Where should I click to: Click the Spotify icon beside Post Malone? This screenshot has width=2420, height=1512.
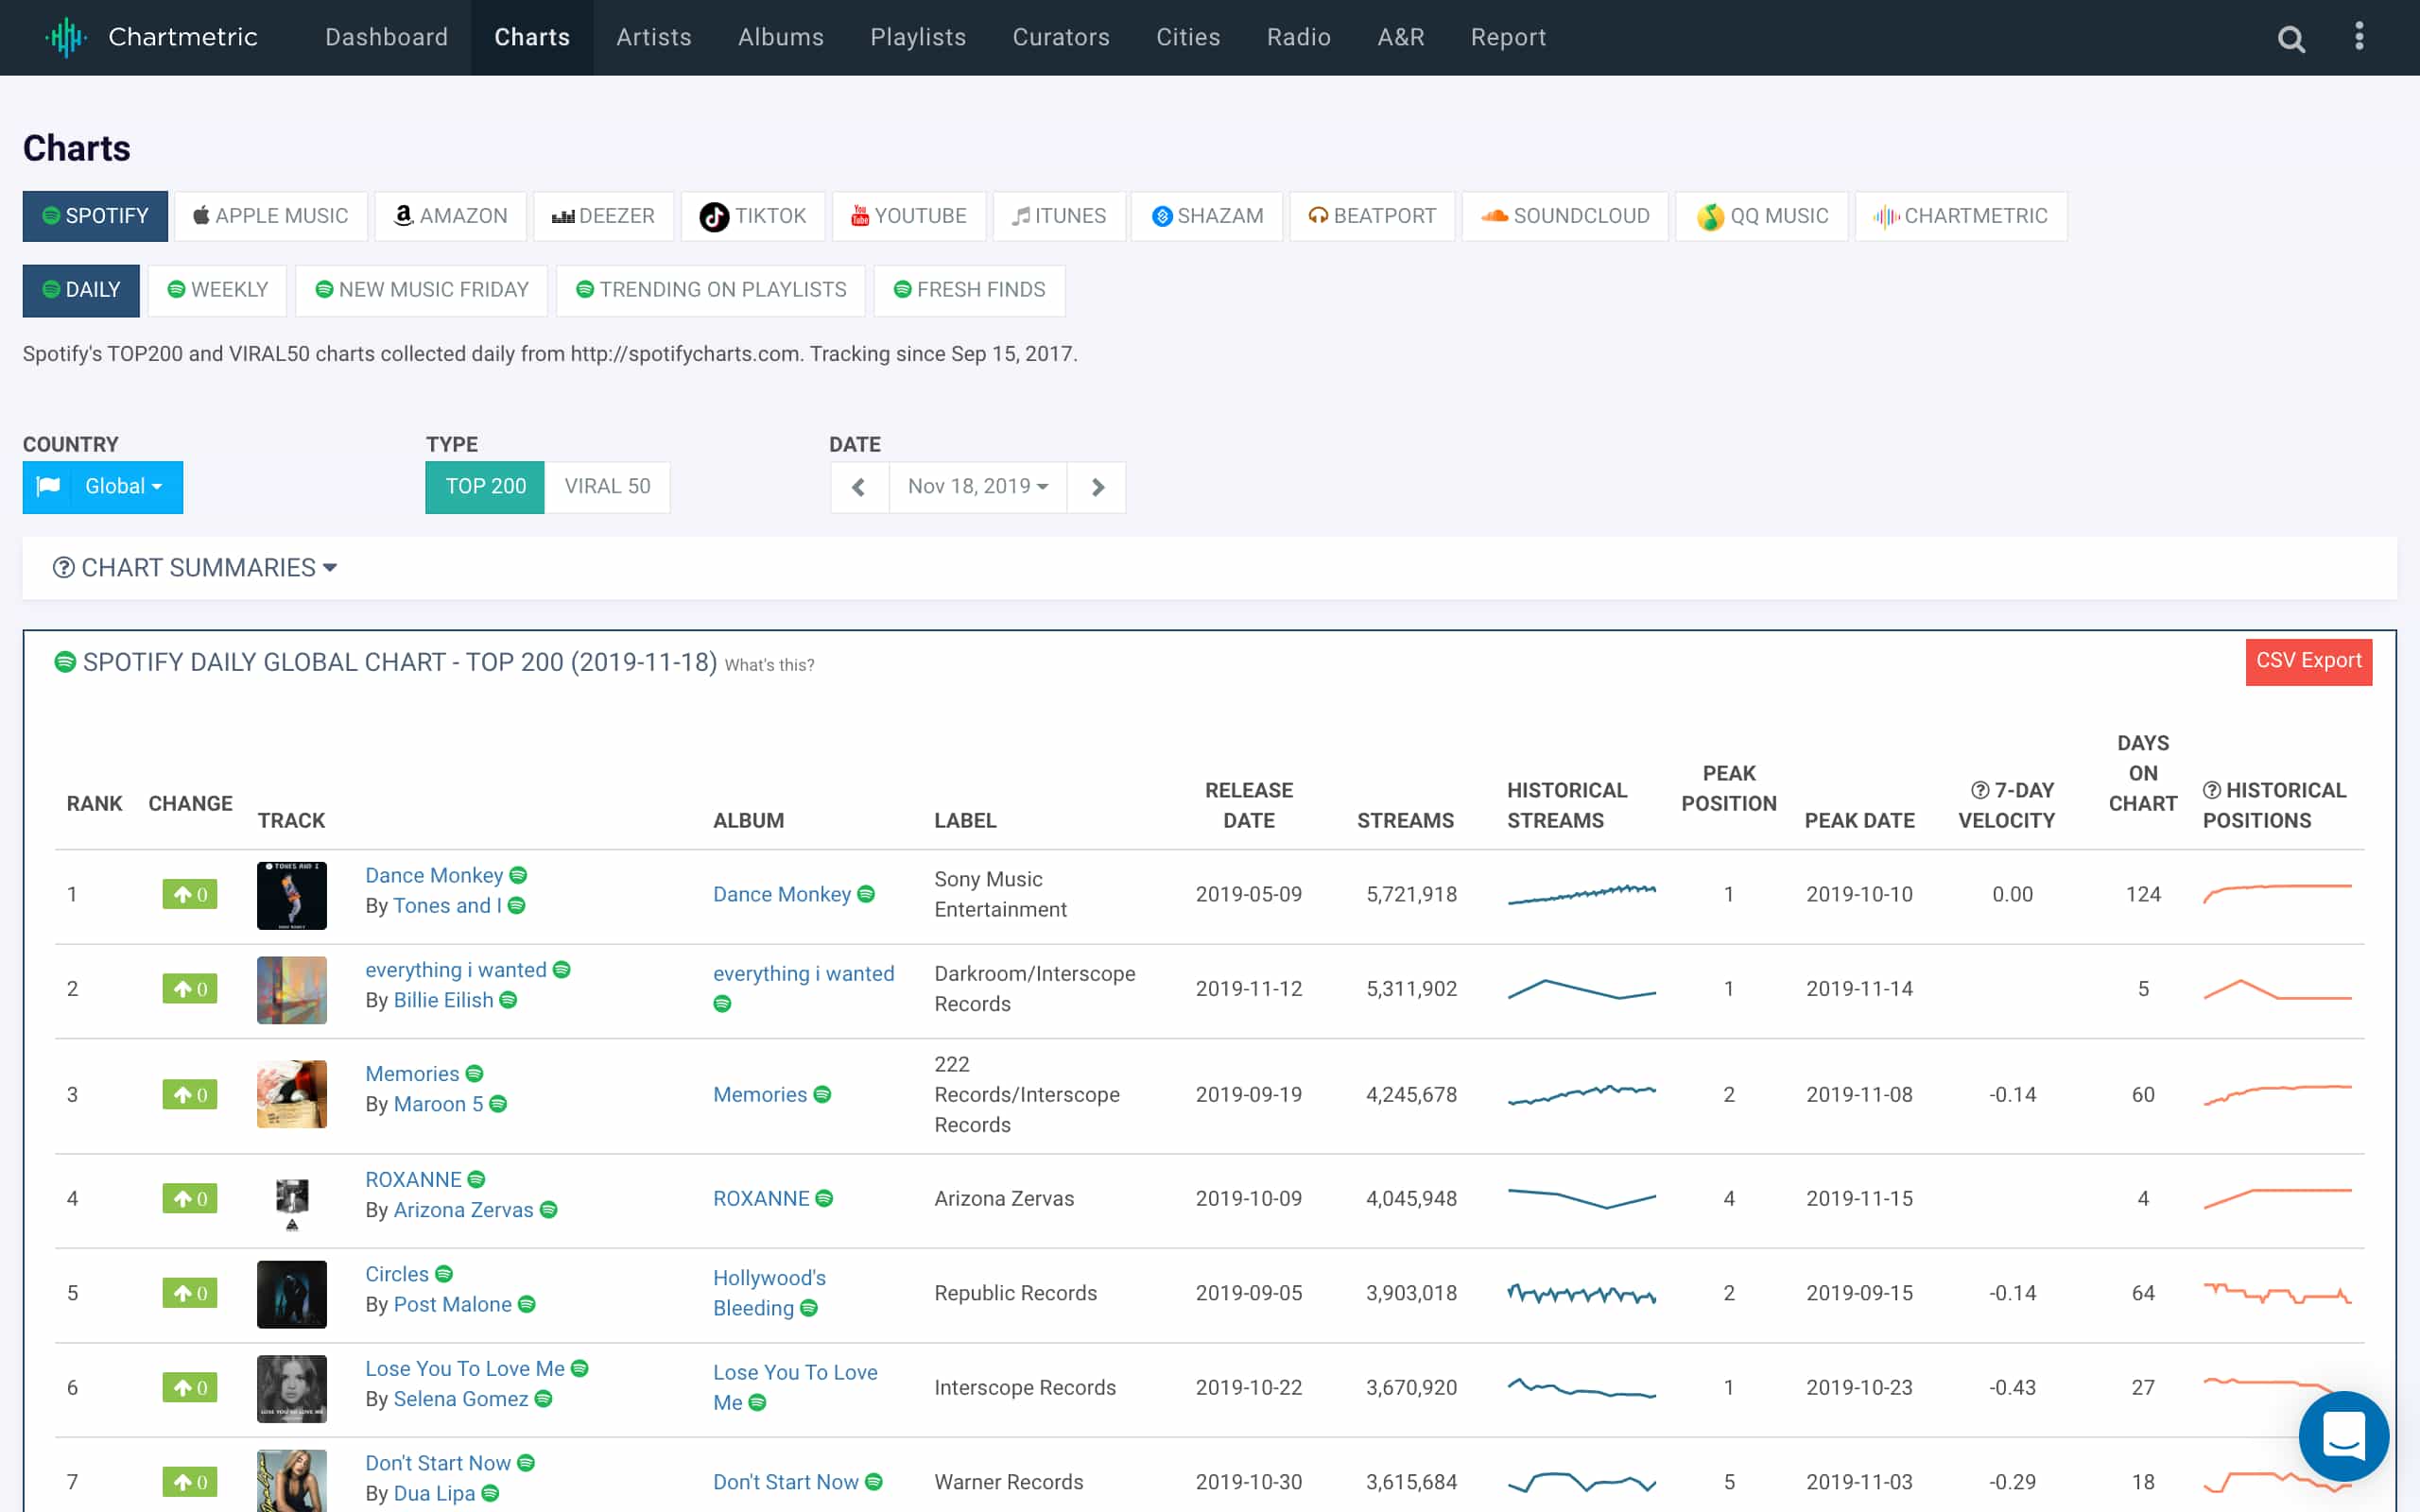[527, 1304]
